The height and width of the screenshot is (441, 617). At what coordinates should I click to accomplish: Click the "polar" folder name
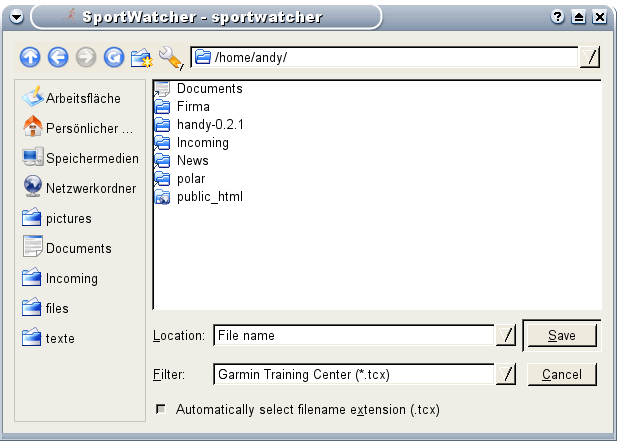coord(191,179)
